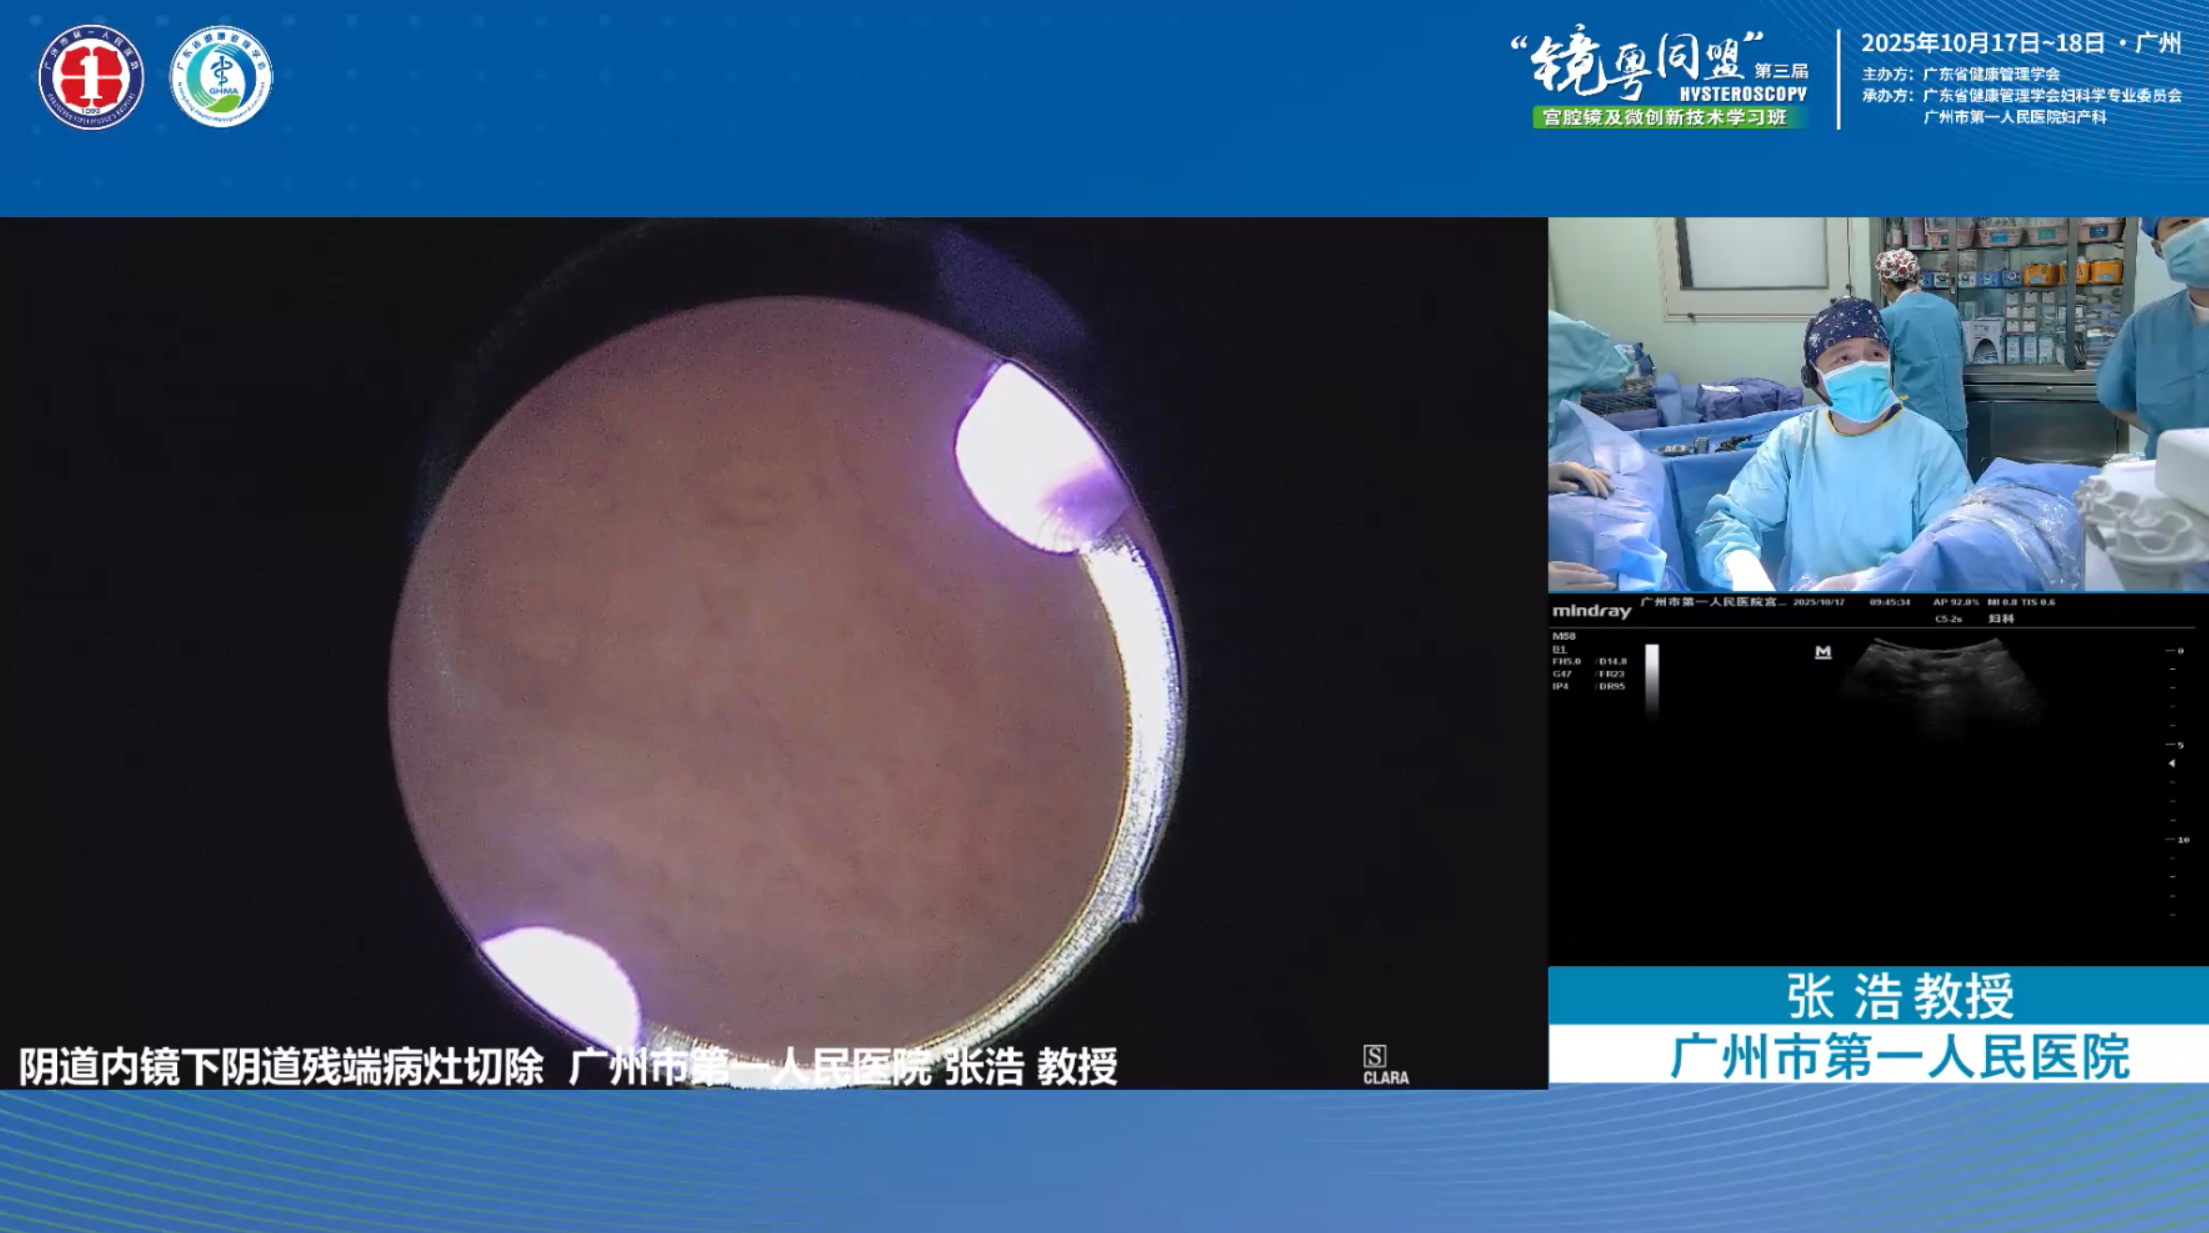Click the B1 mode label on ultrasound
Image resolution: width=2209 pixels, height=1233 pixels.
click(x=1559, y=649)
